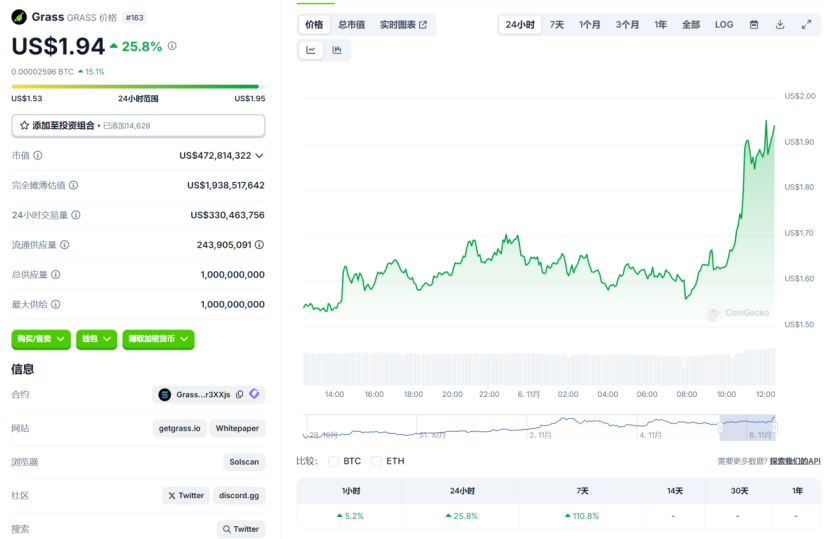Click the 1-hour 5.2% change cell

click(350, 516)
